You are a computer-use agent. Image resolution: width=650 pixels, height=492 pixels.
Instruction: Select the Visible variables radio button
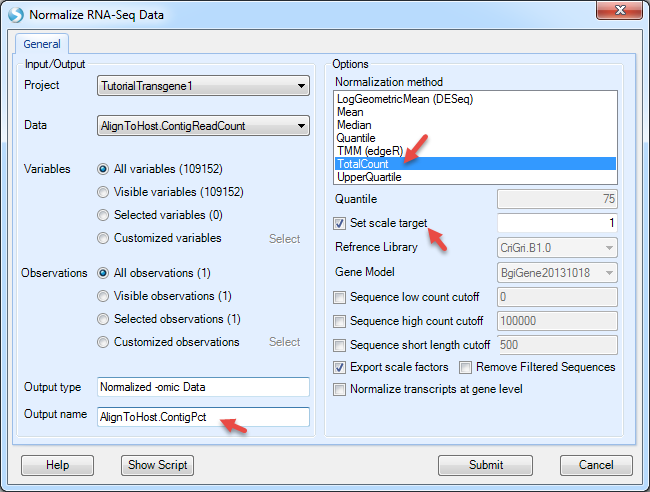tap(103, 192)
